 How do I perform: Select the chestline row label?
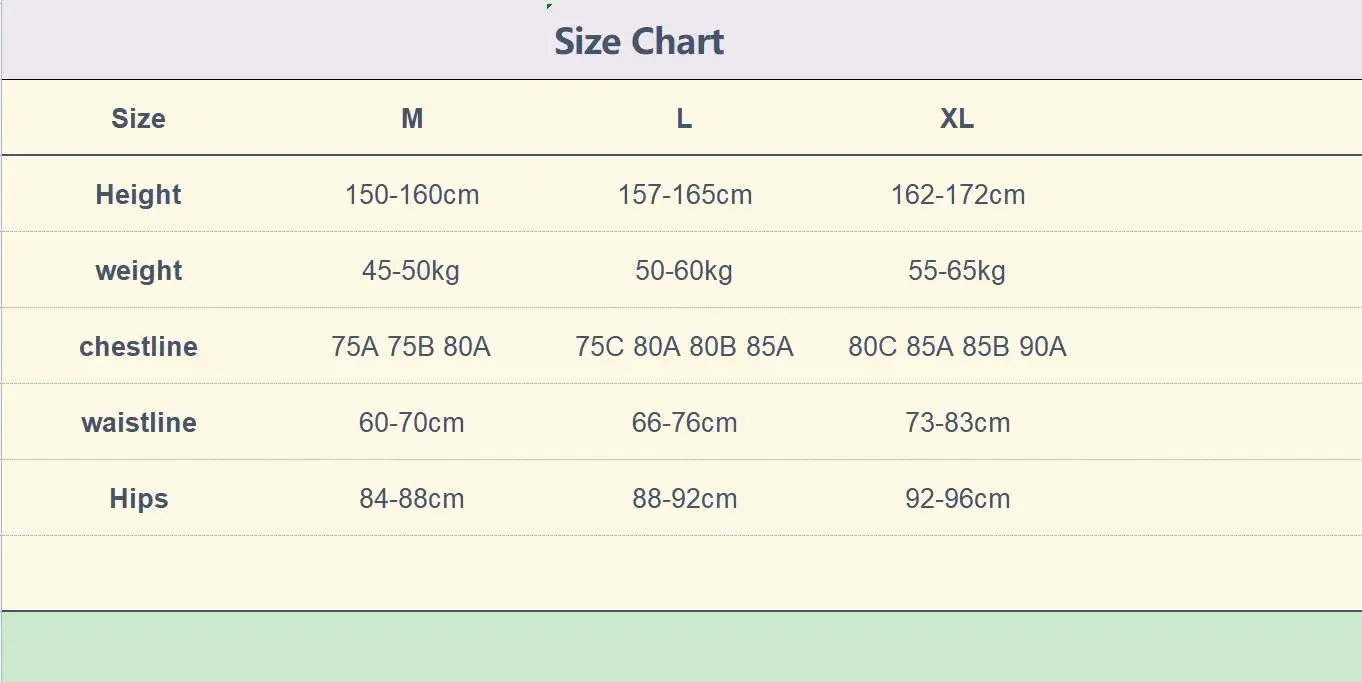[138, 347]
